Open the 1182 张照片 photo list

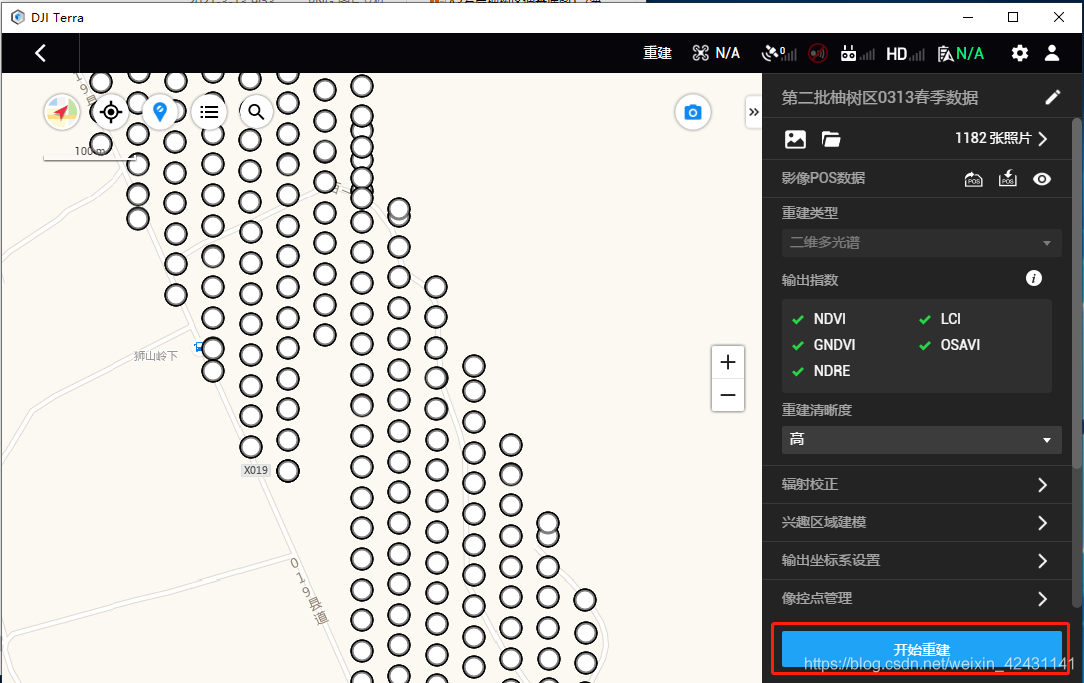[x=1001, y=139]
